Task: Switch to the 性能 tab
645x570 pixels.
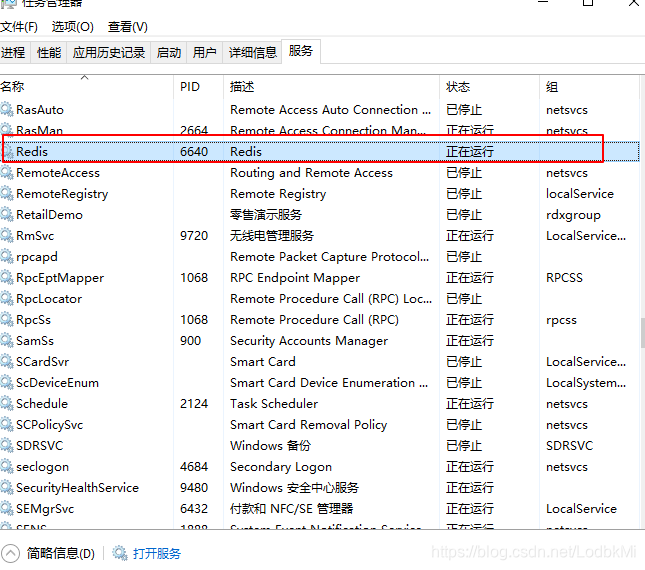Action: pos(49,53)
